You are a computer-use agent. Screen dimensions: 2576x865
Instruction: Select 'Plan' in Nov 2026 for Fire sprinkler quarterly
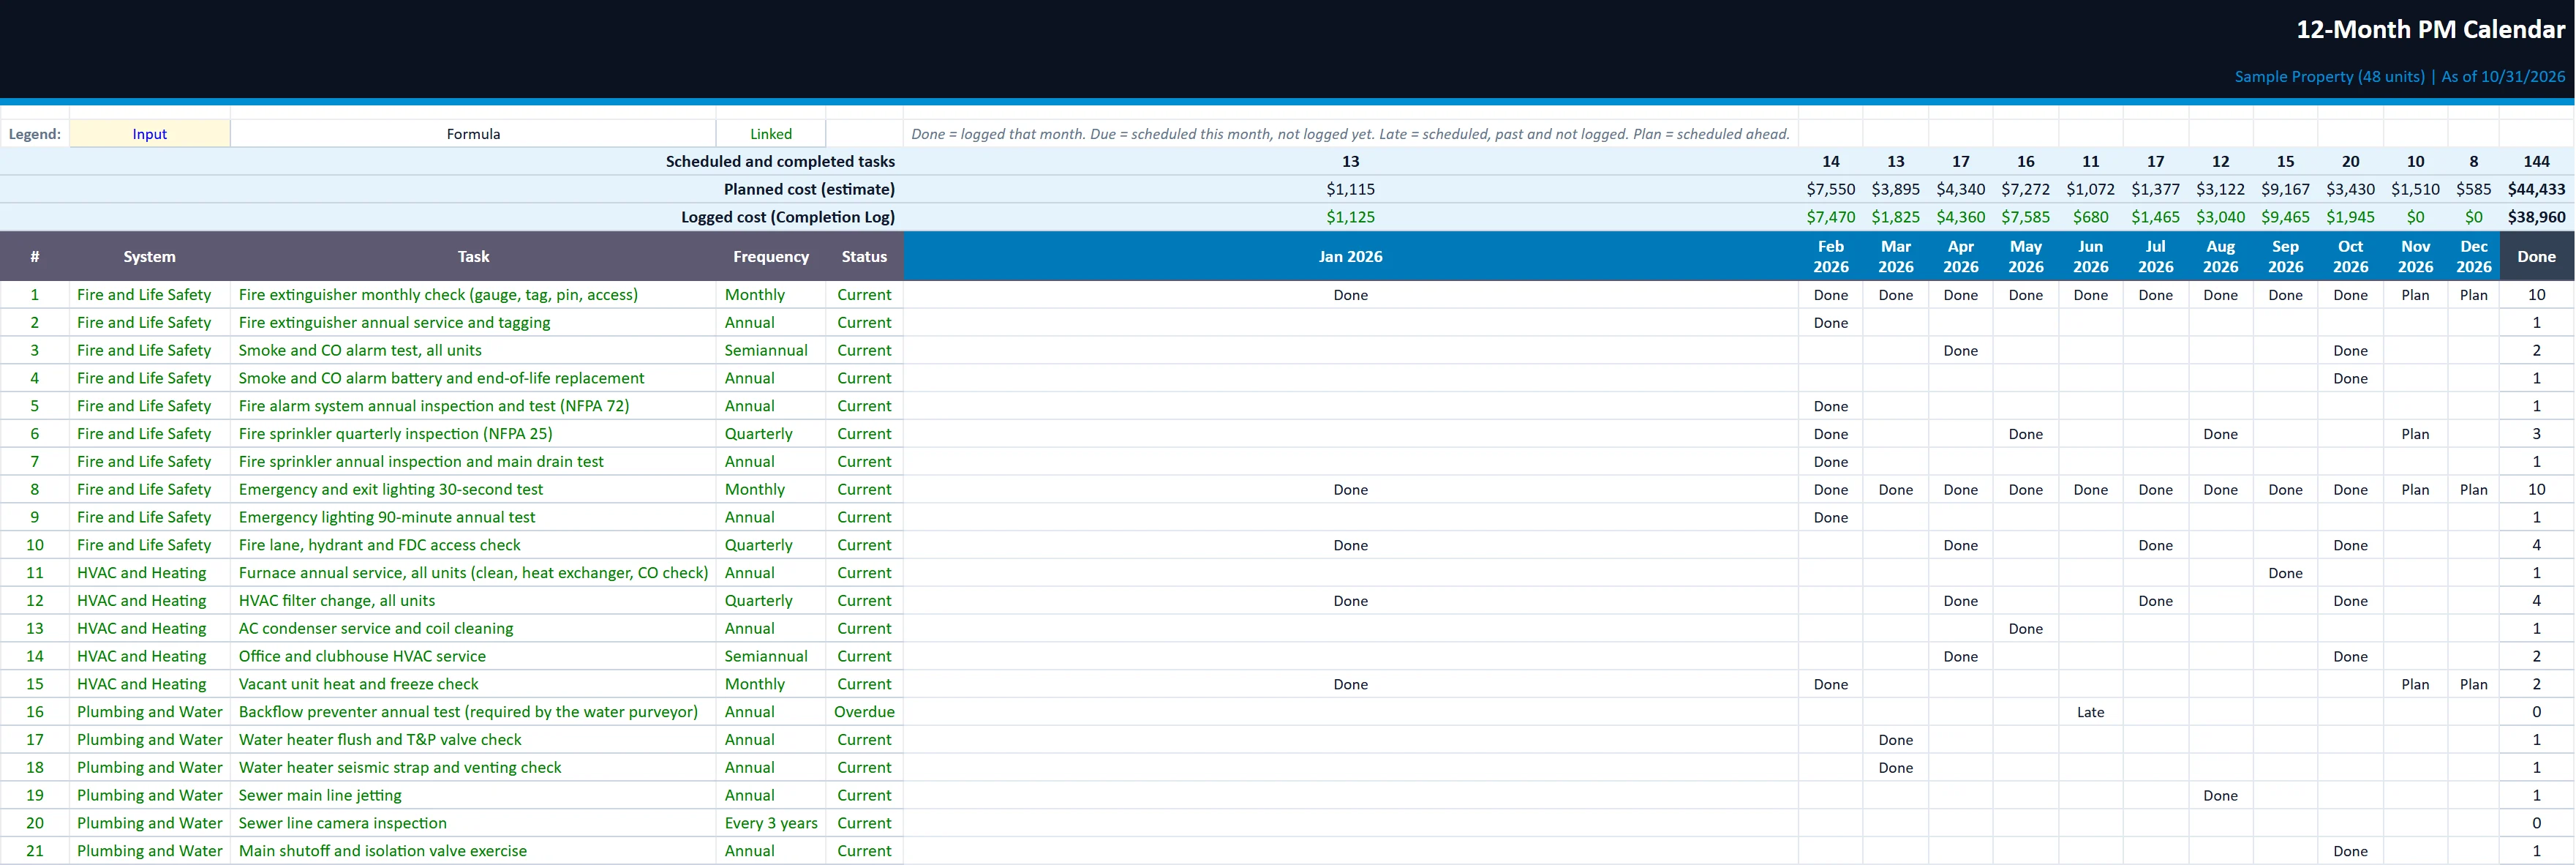[2415, 434]
